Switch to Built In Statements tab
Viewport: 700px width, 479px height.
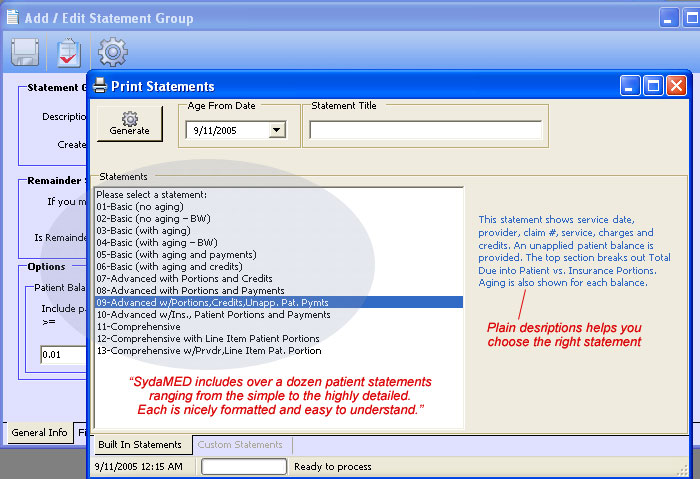tap(138, 444)
